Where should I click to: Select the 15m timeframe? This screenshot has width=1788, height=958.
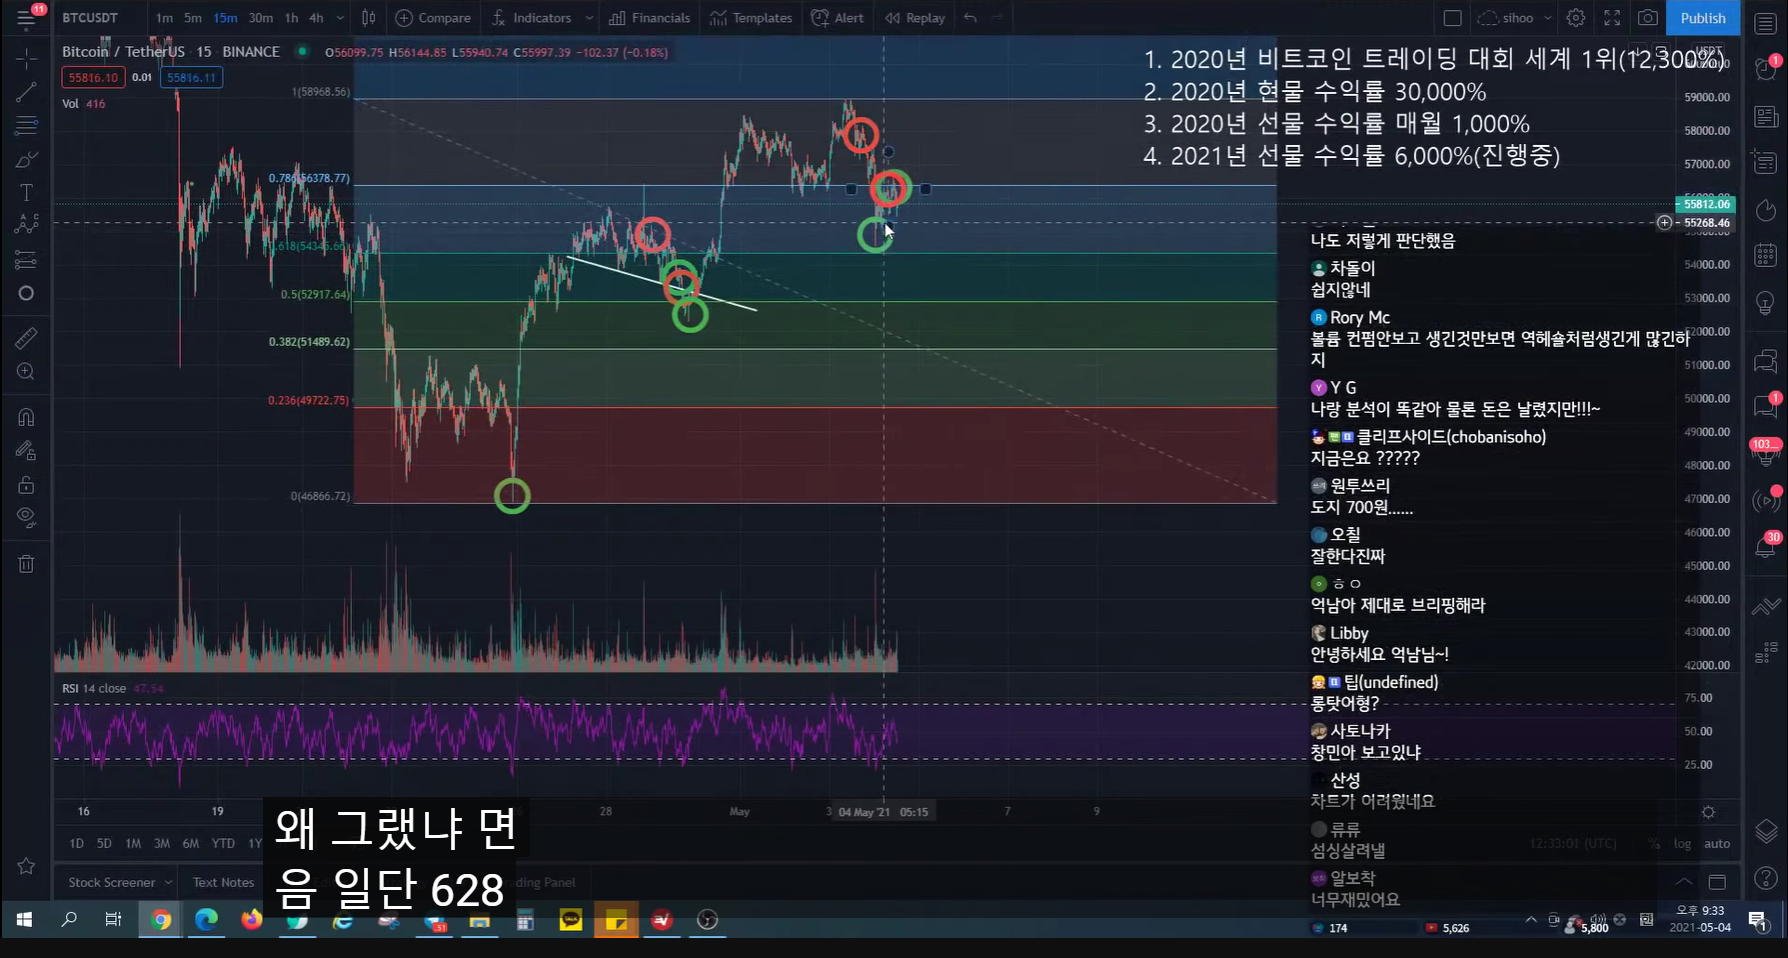point(226,18)
